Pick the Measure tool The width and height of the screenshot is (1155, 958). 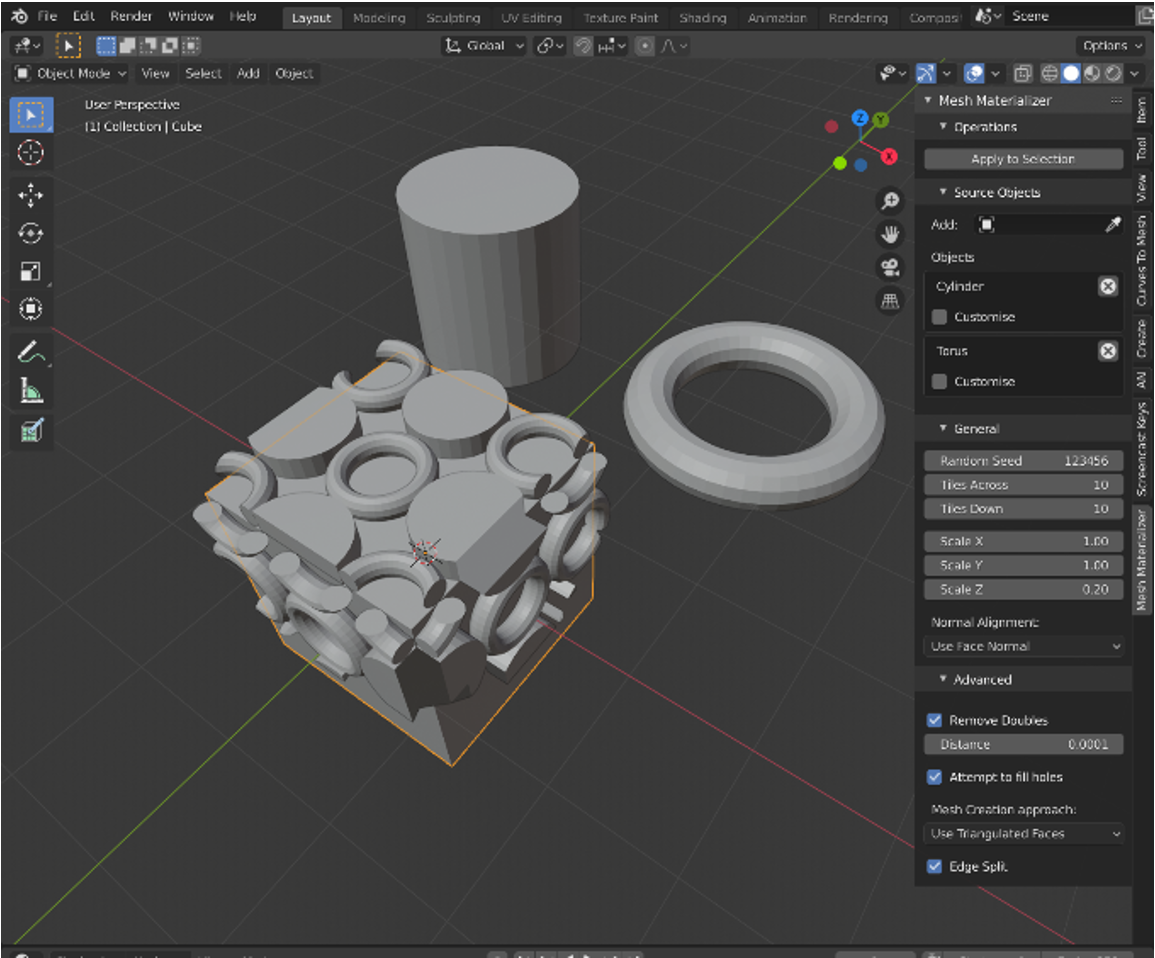31,391
